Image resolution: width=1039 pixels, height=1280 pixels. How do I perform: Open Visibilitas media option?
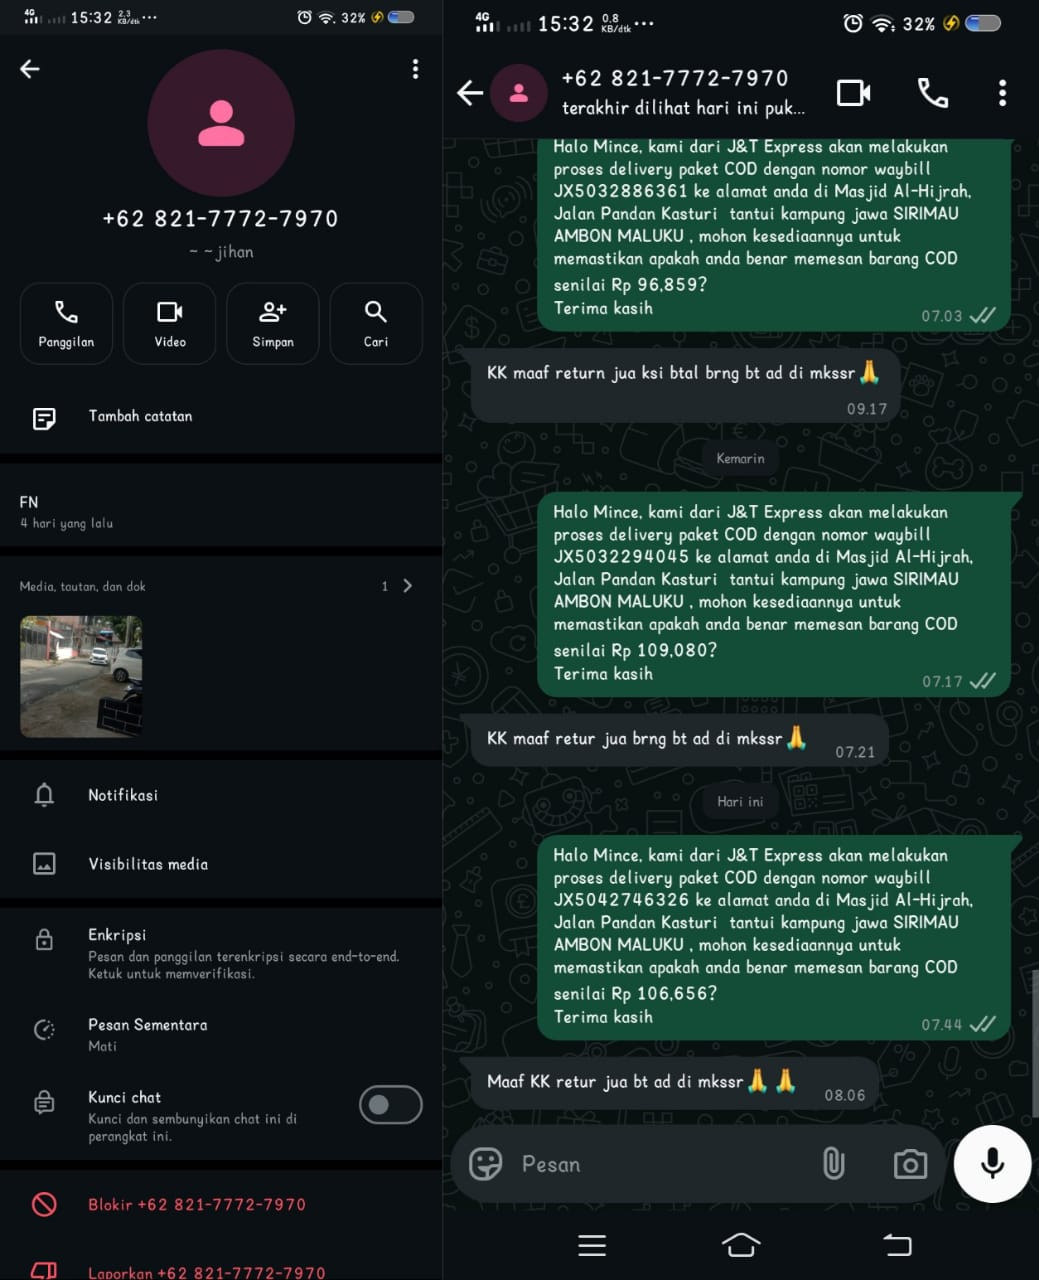click(221, 864)
